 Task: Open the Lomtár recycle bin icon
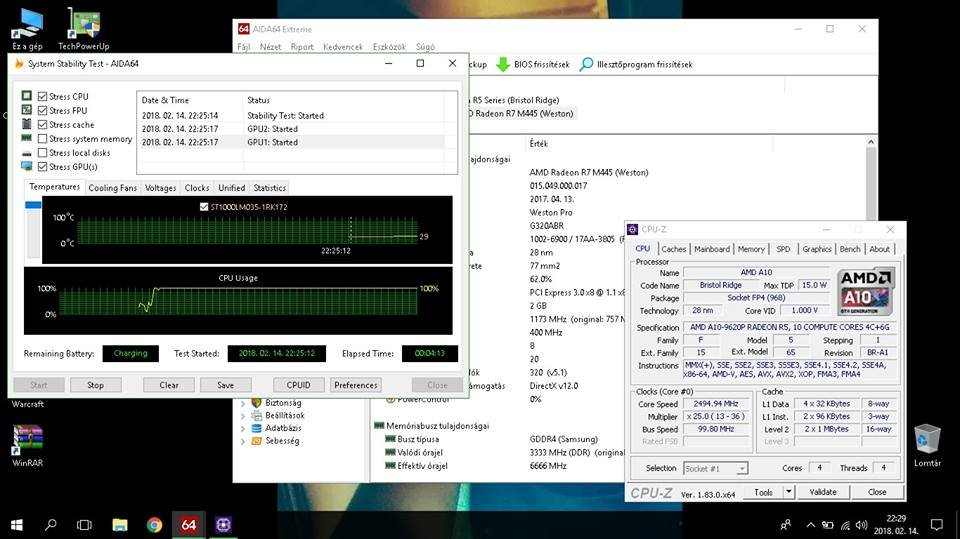[x=927, y=445]
